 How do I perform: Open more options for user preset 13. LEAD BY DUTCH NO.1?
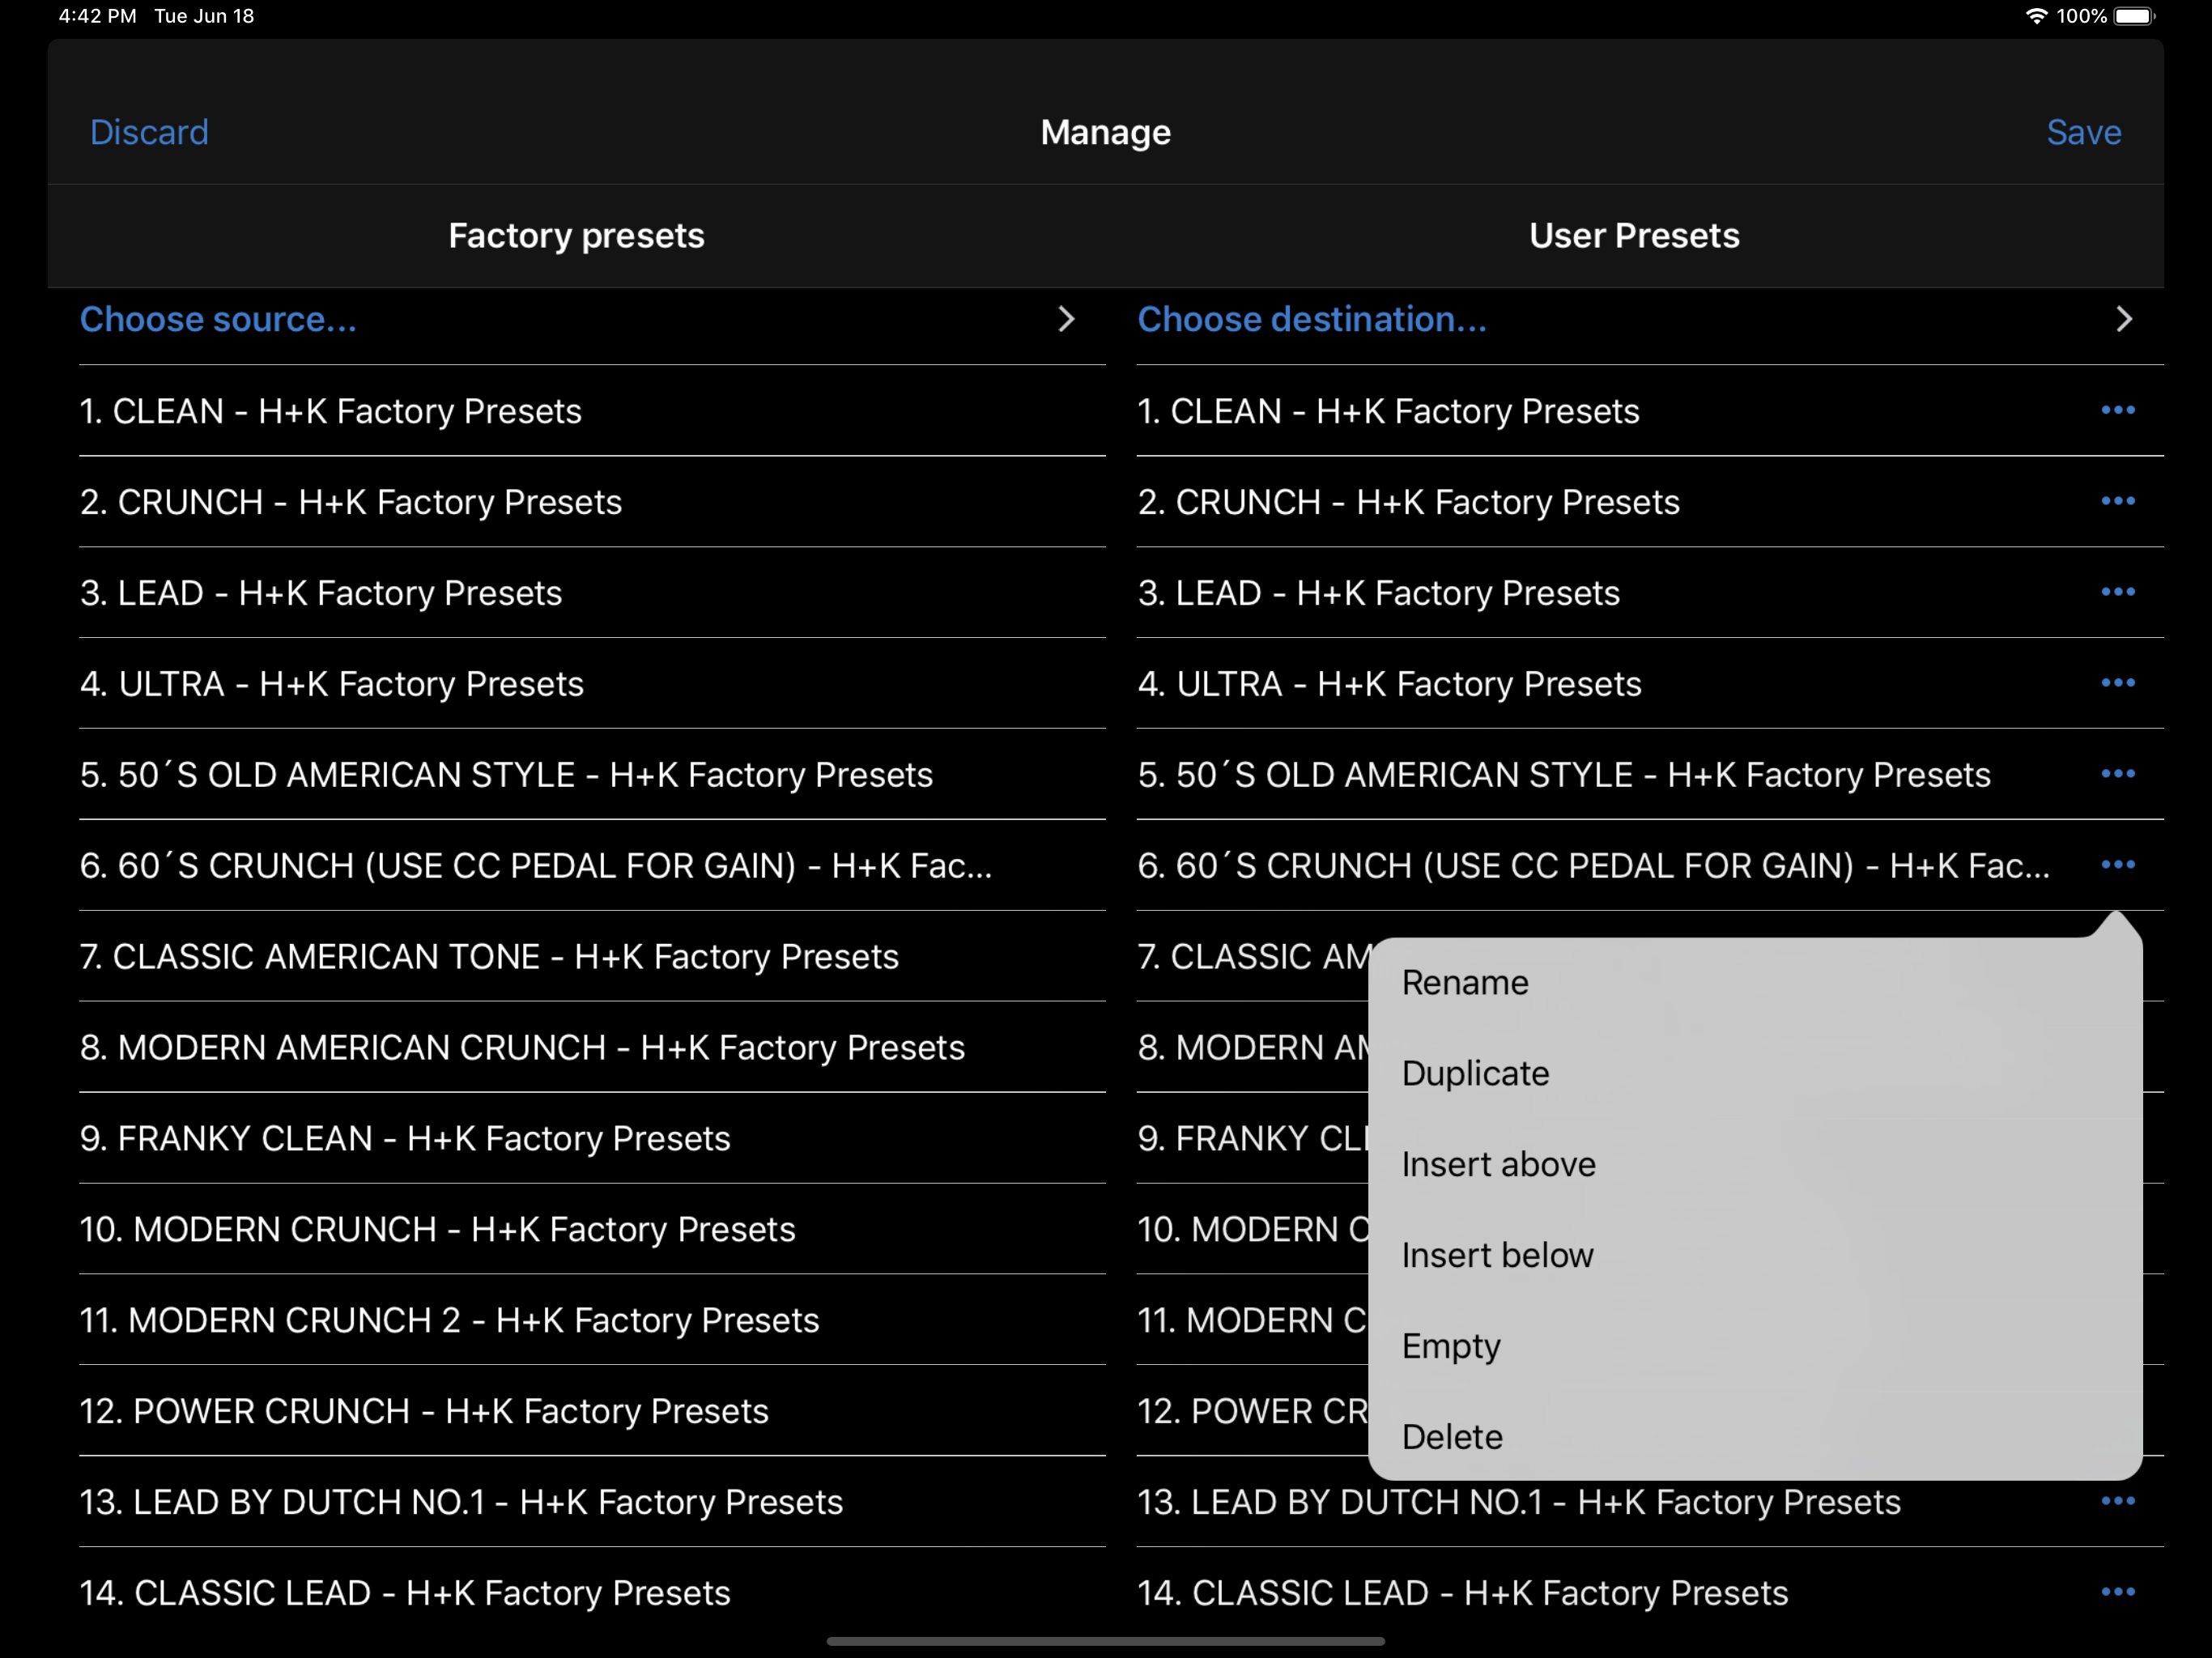[x=2117, y=1501]
